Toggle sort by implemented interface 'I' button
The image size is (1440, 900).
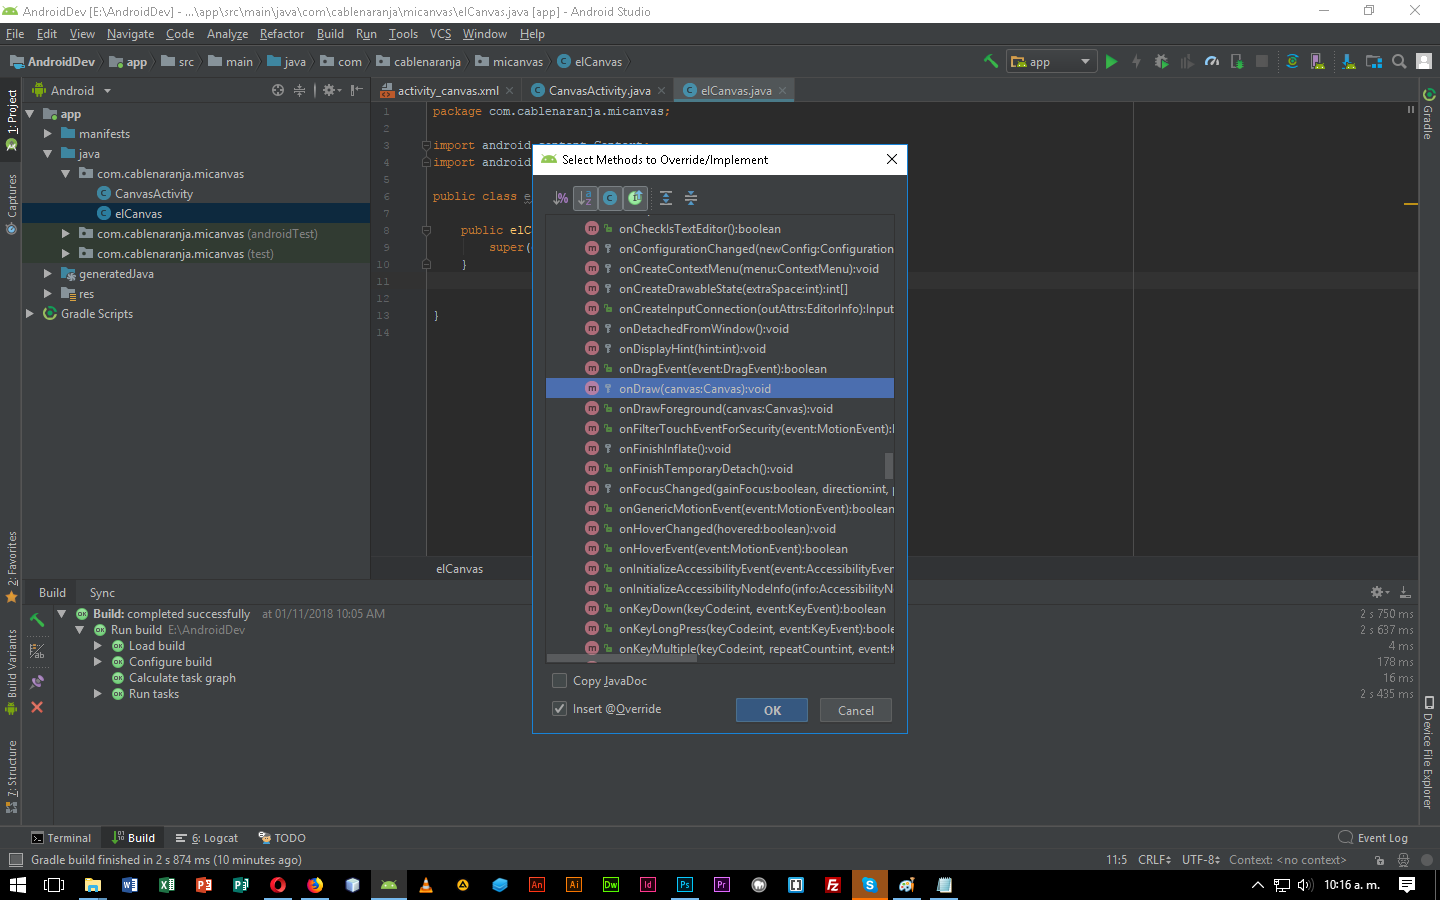(x=636, y=198)
